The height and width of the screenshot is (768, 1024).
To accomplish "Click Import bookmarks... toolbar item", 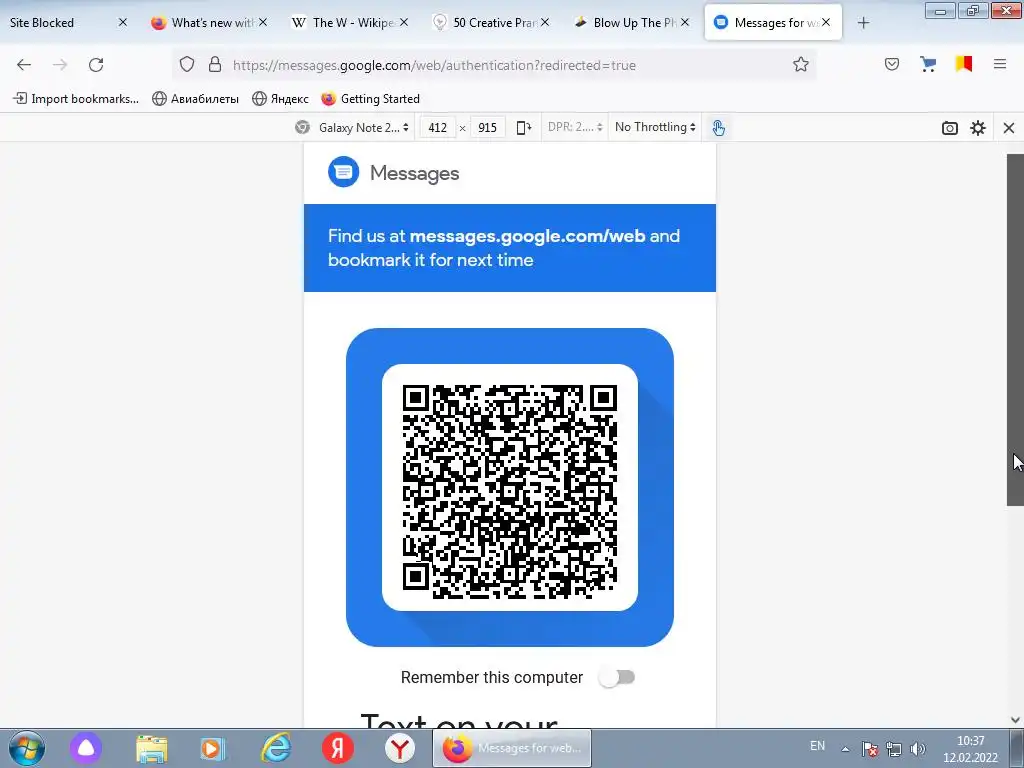I will (76, 99).
